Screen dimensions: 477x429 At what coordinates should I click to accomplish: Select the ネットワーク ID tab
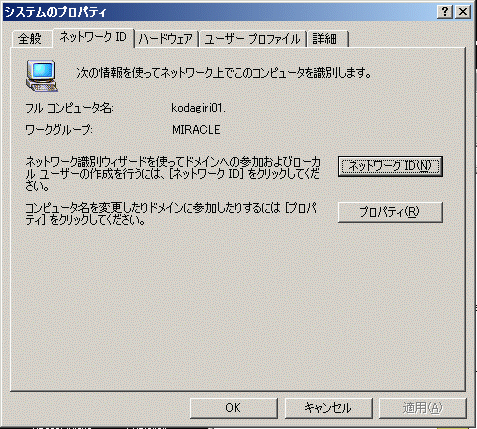pos(93,37)
